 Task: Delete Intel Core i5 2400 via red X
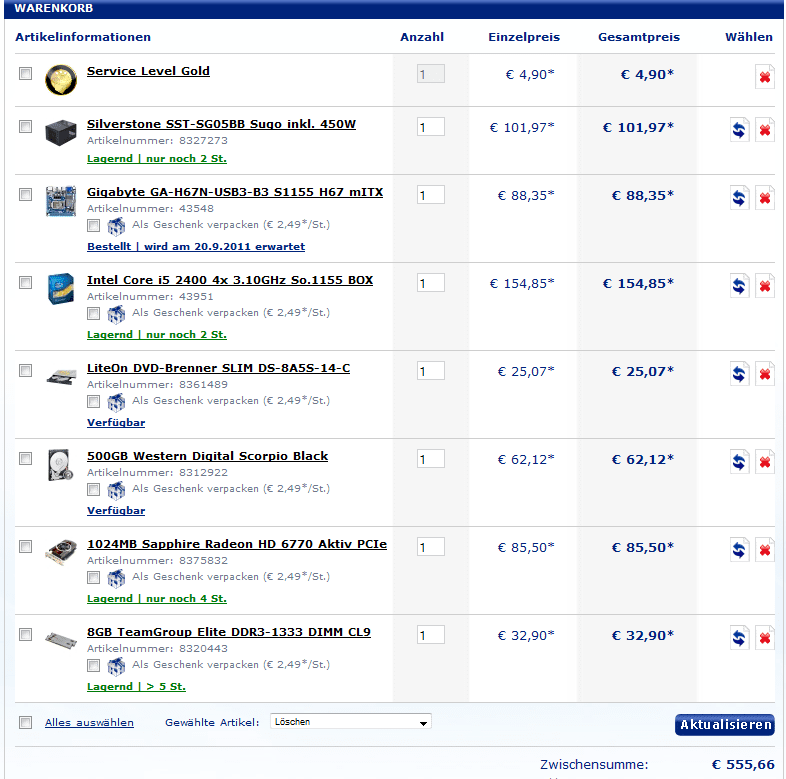coord(764,286)
